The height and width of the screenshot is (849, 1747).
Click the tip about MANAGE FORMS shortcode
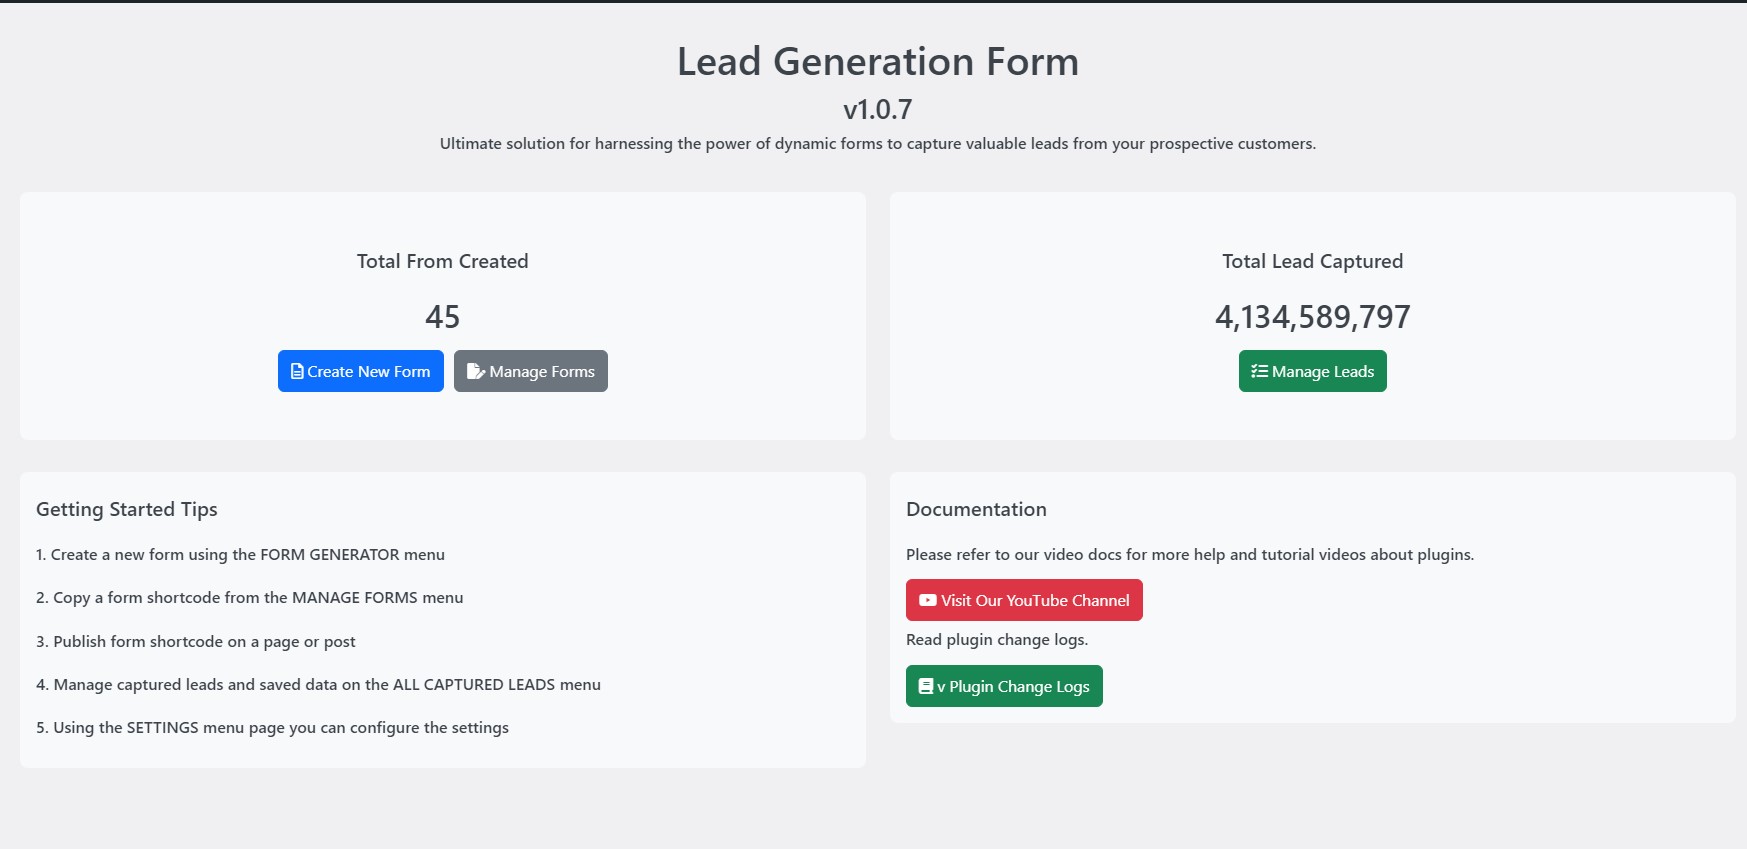pos(249,598)
